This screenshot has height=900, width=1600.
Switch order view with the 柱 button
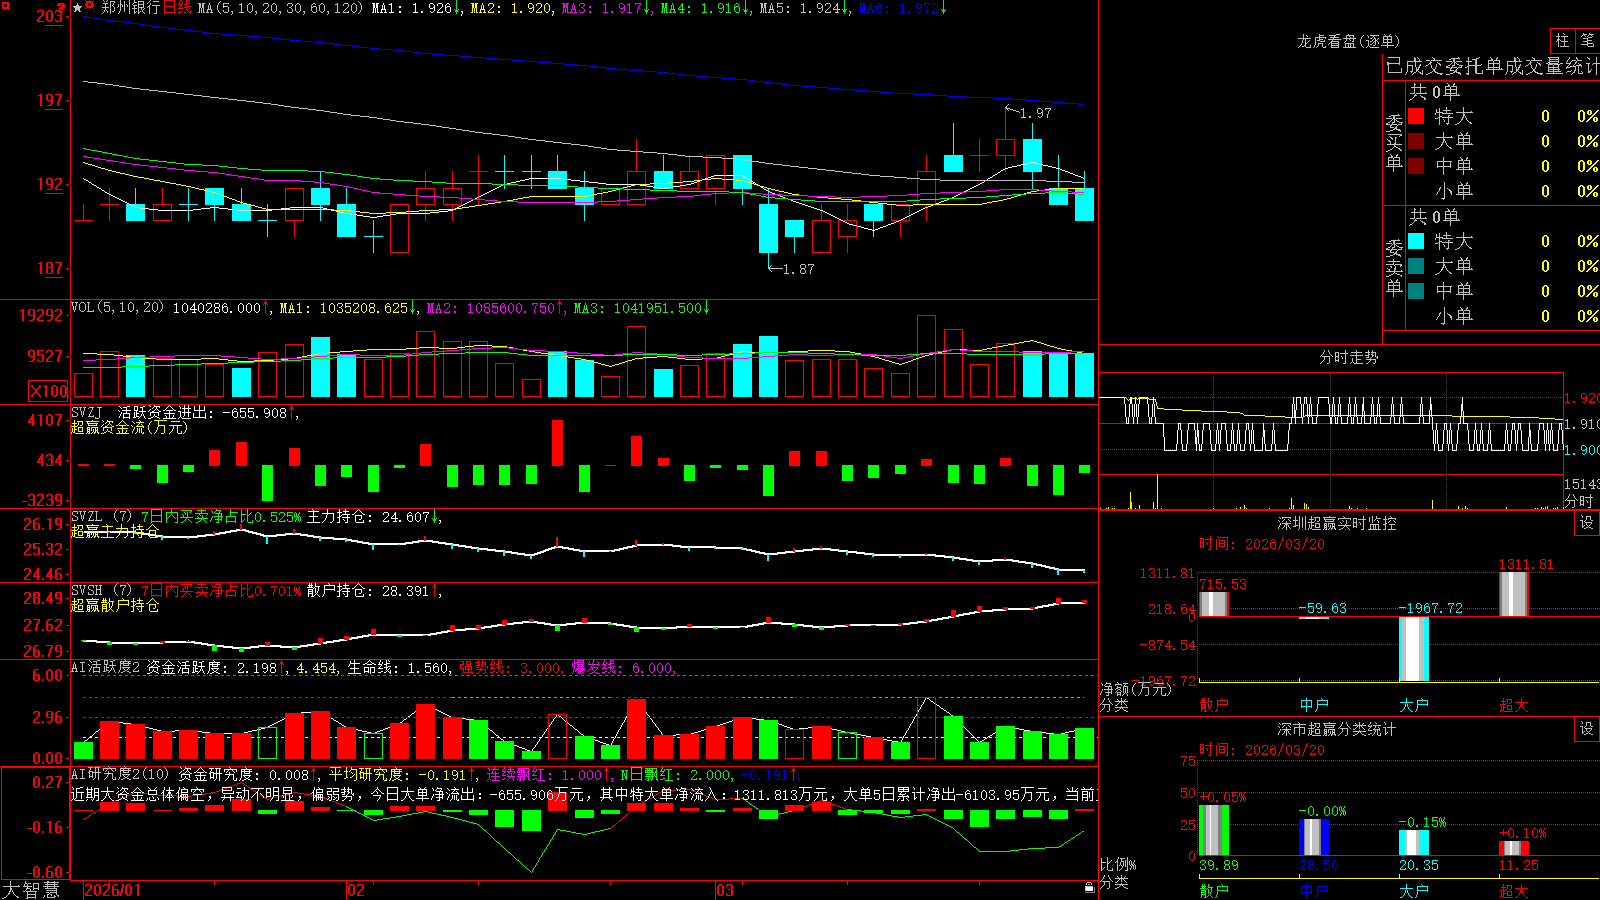pyautogui.click(x=1562, y=40)
